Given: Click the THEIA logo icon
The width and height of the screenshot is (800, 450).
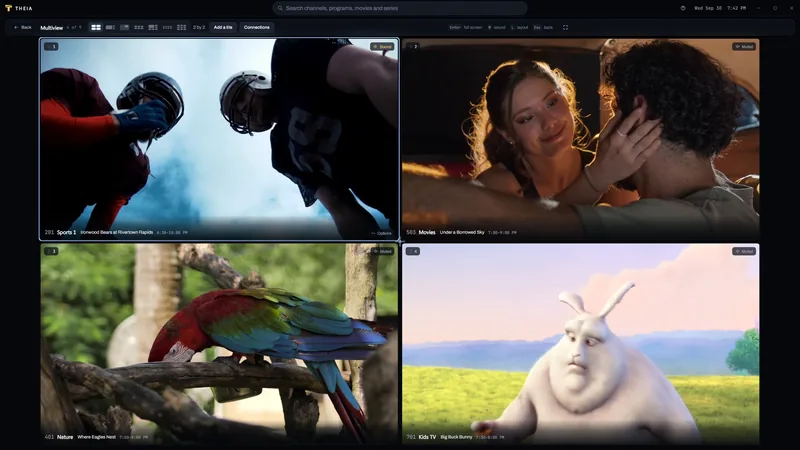Looking at the screenshot, I should point(8,8).
